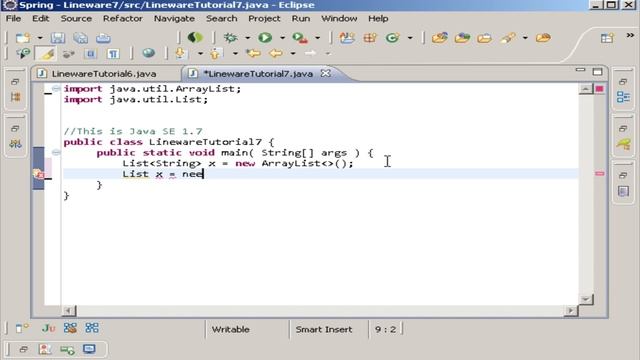Open the Run menu
This screenshot has height=360, width=640.
pyautogui.click(x=301, y=18)
